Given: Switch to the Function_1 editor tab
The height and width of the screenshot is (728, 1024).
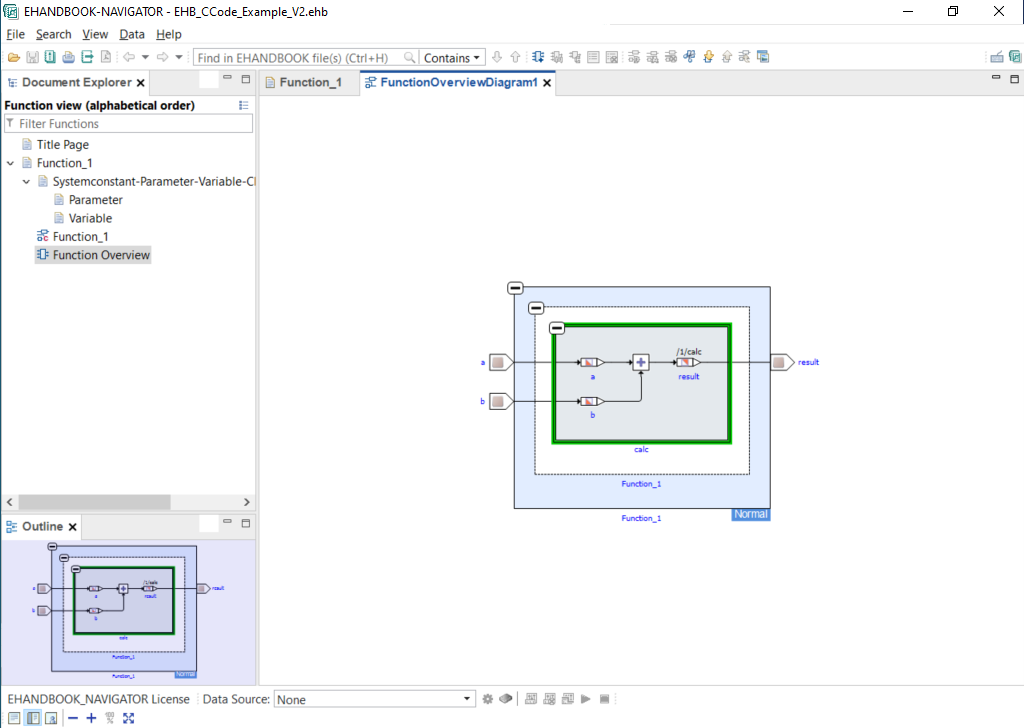Looking at the screenshot, I should [x=303, y=83].
